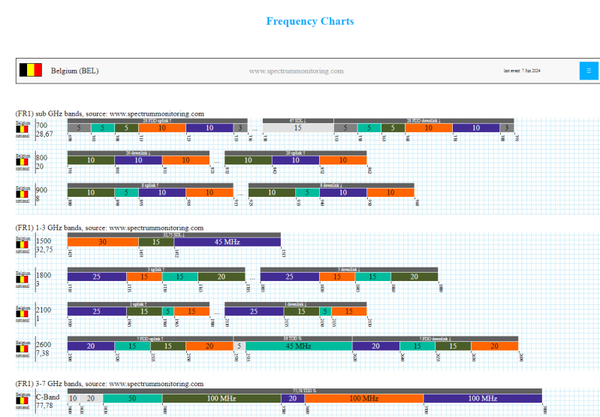Screen dimensions: 600x417
Task: Open the www.spectrummonitoring.com header link
Action: [x=296, y=71]
